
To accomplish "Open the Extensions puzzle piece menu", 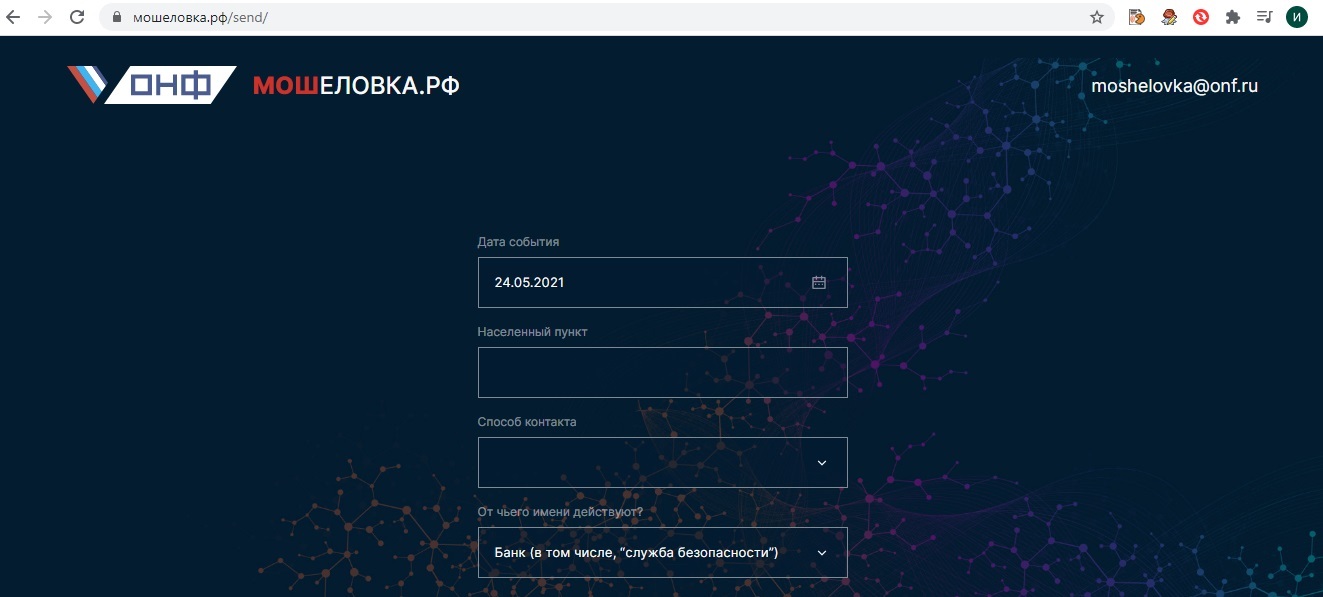I will (1233, 17).
